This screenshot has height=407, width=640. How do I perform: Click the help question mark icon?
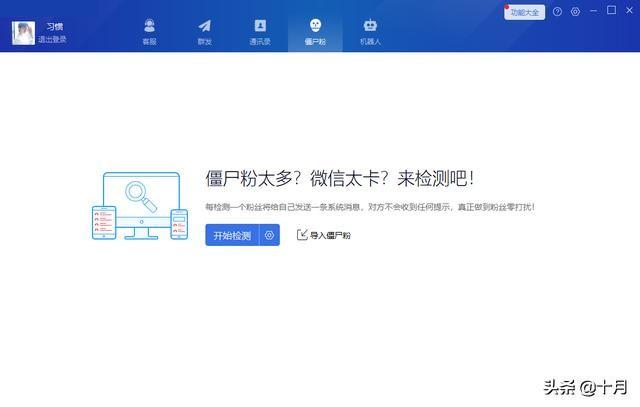(557, 12)
